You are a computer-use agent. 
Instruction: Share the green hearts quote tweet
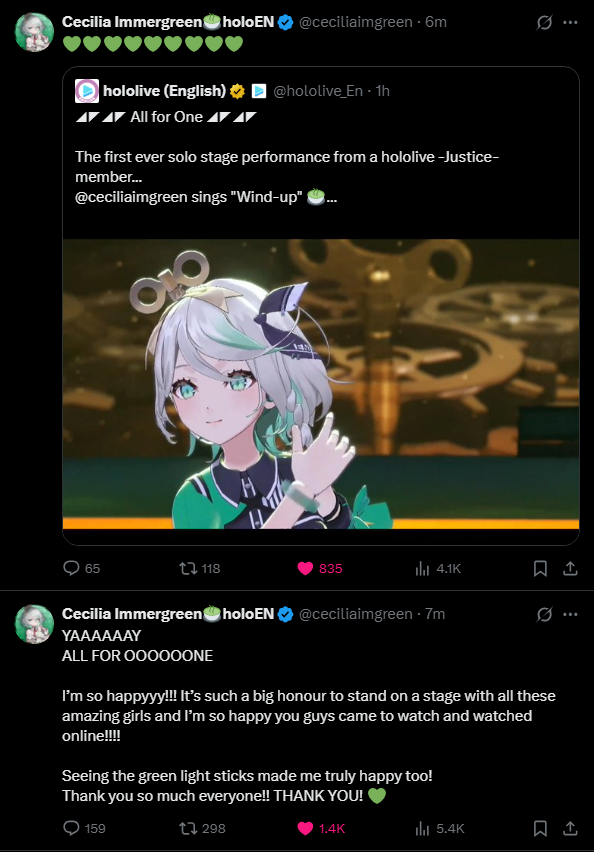[570, 568]
